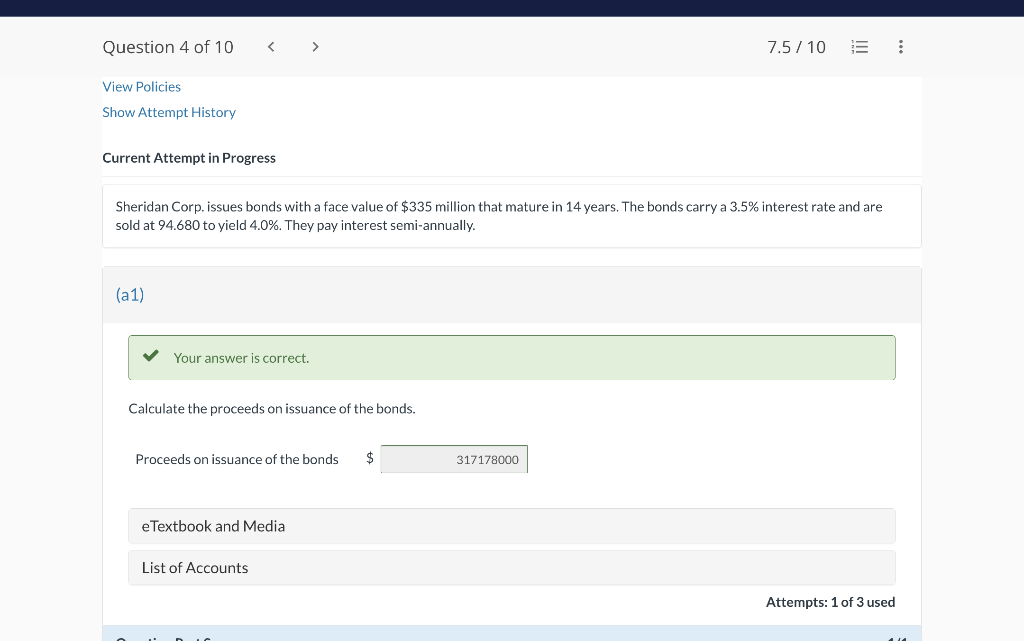Click the proceeds on issuance input field

tap(454, 459)
